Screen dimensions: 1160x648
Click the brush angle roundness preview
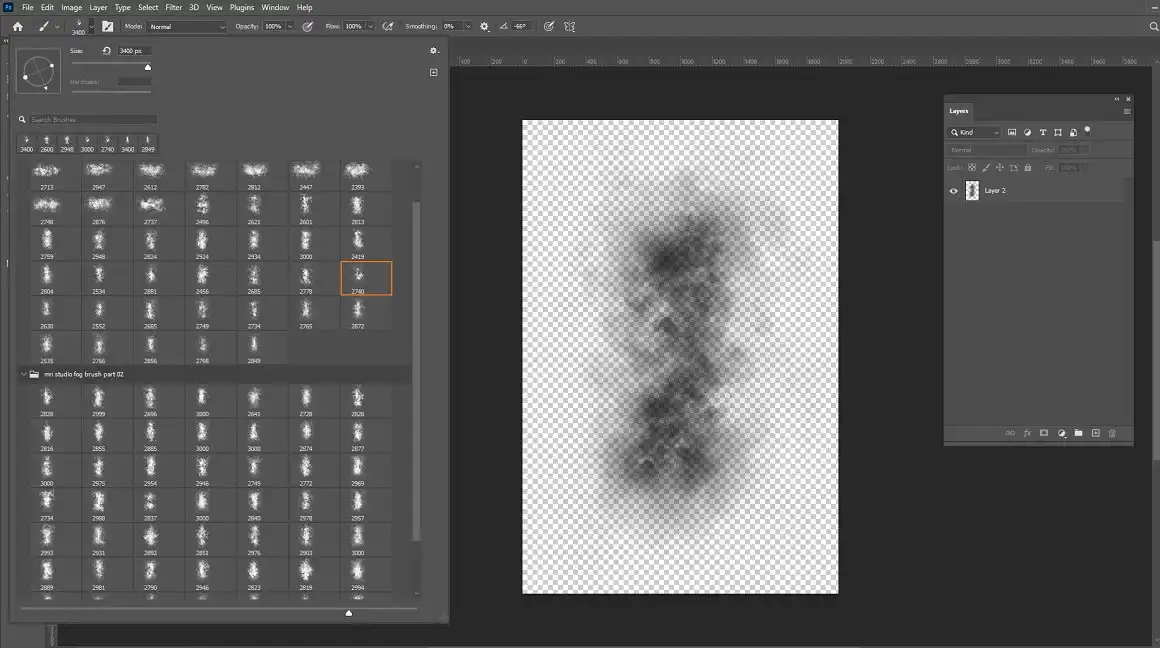[38, 72]
